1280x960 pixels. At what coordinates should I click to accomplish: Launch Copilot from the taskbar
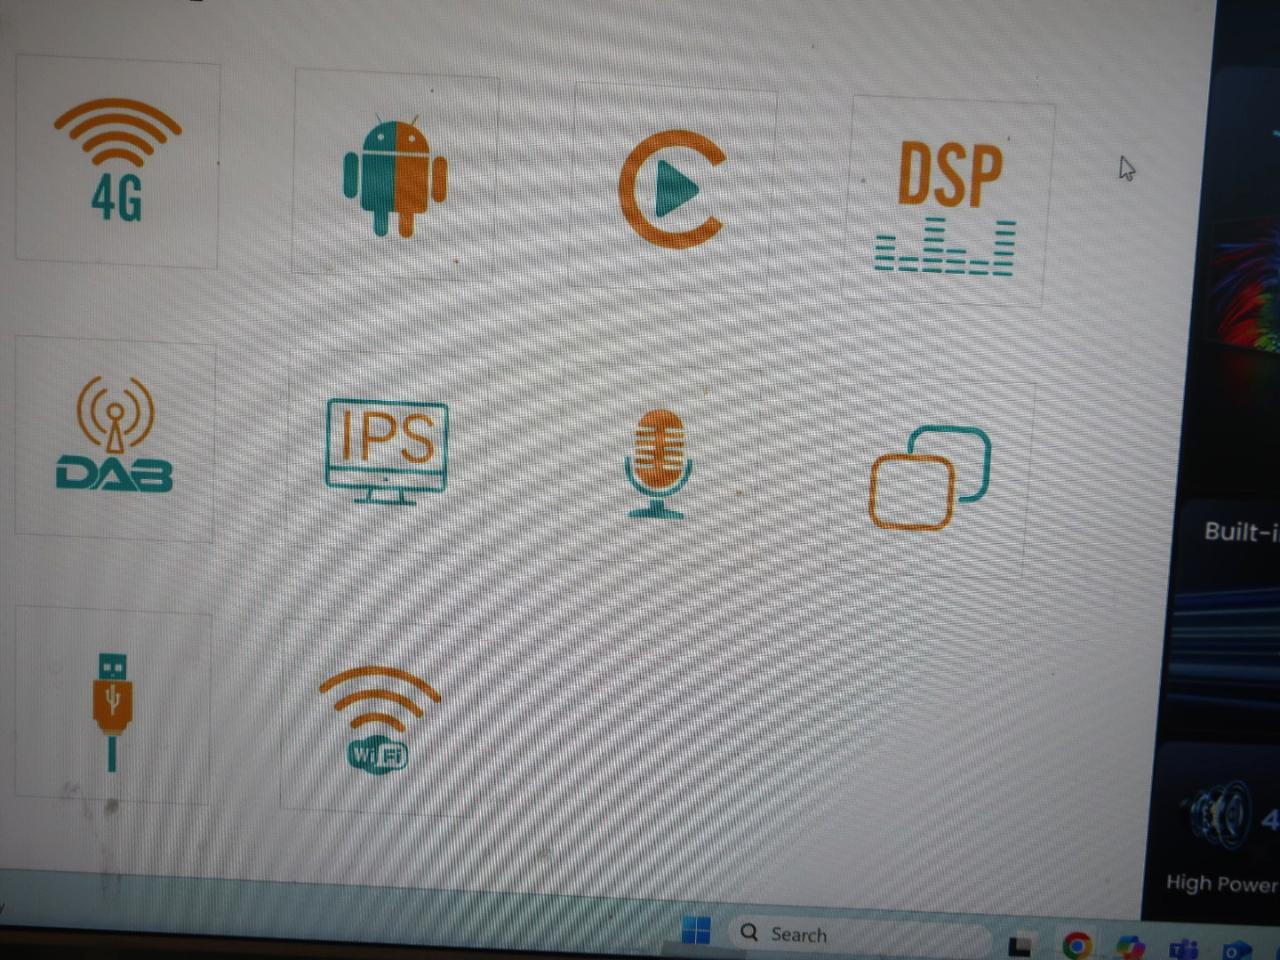click(x=1131, y=946)
